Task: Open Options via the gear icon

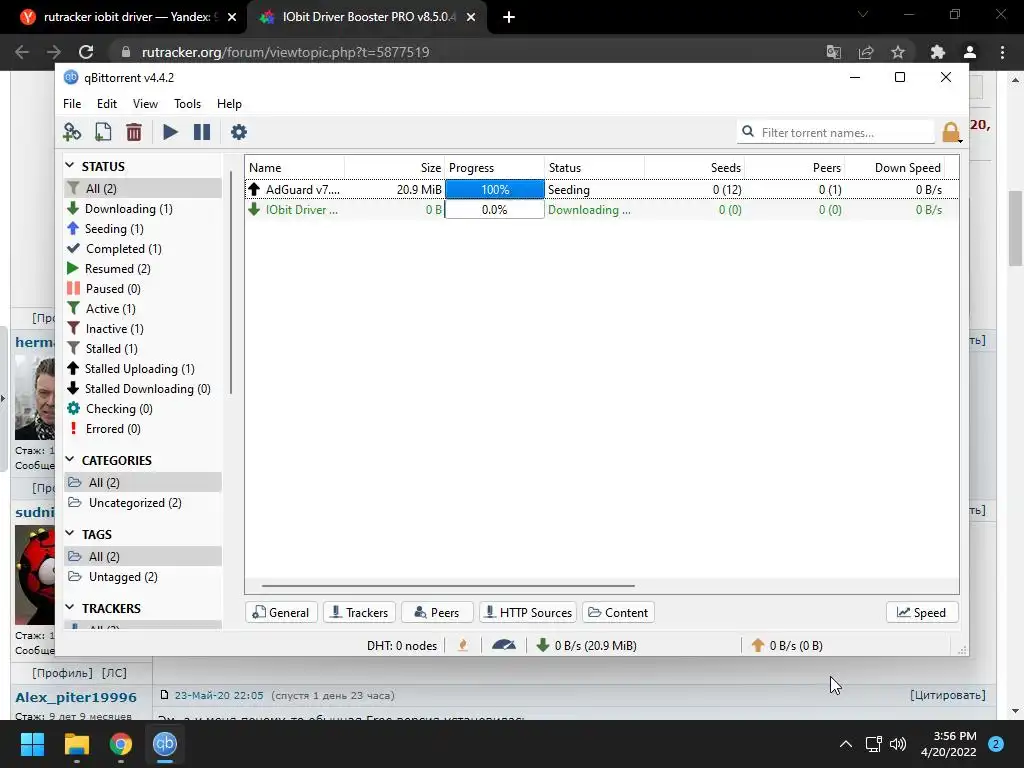Action: pos(239,132)
